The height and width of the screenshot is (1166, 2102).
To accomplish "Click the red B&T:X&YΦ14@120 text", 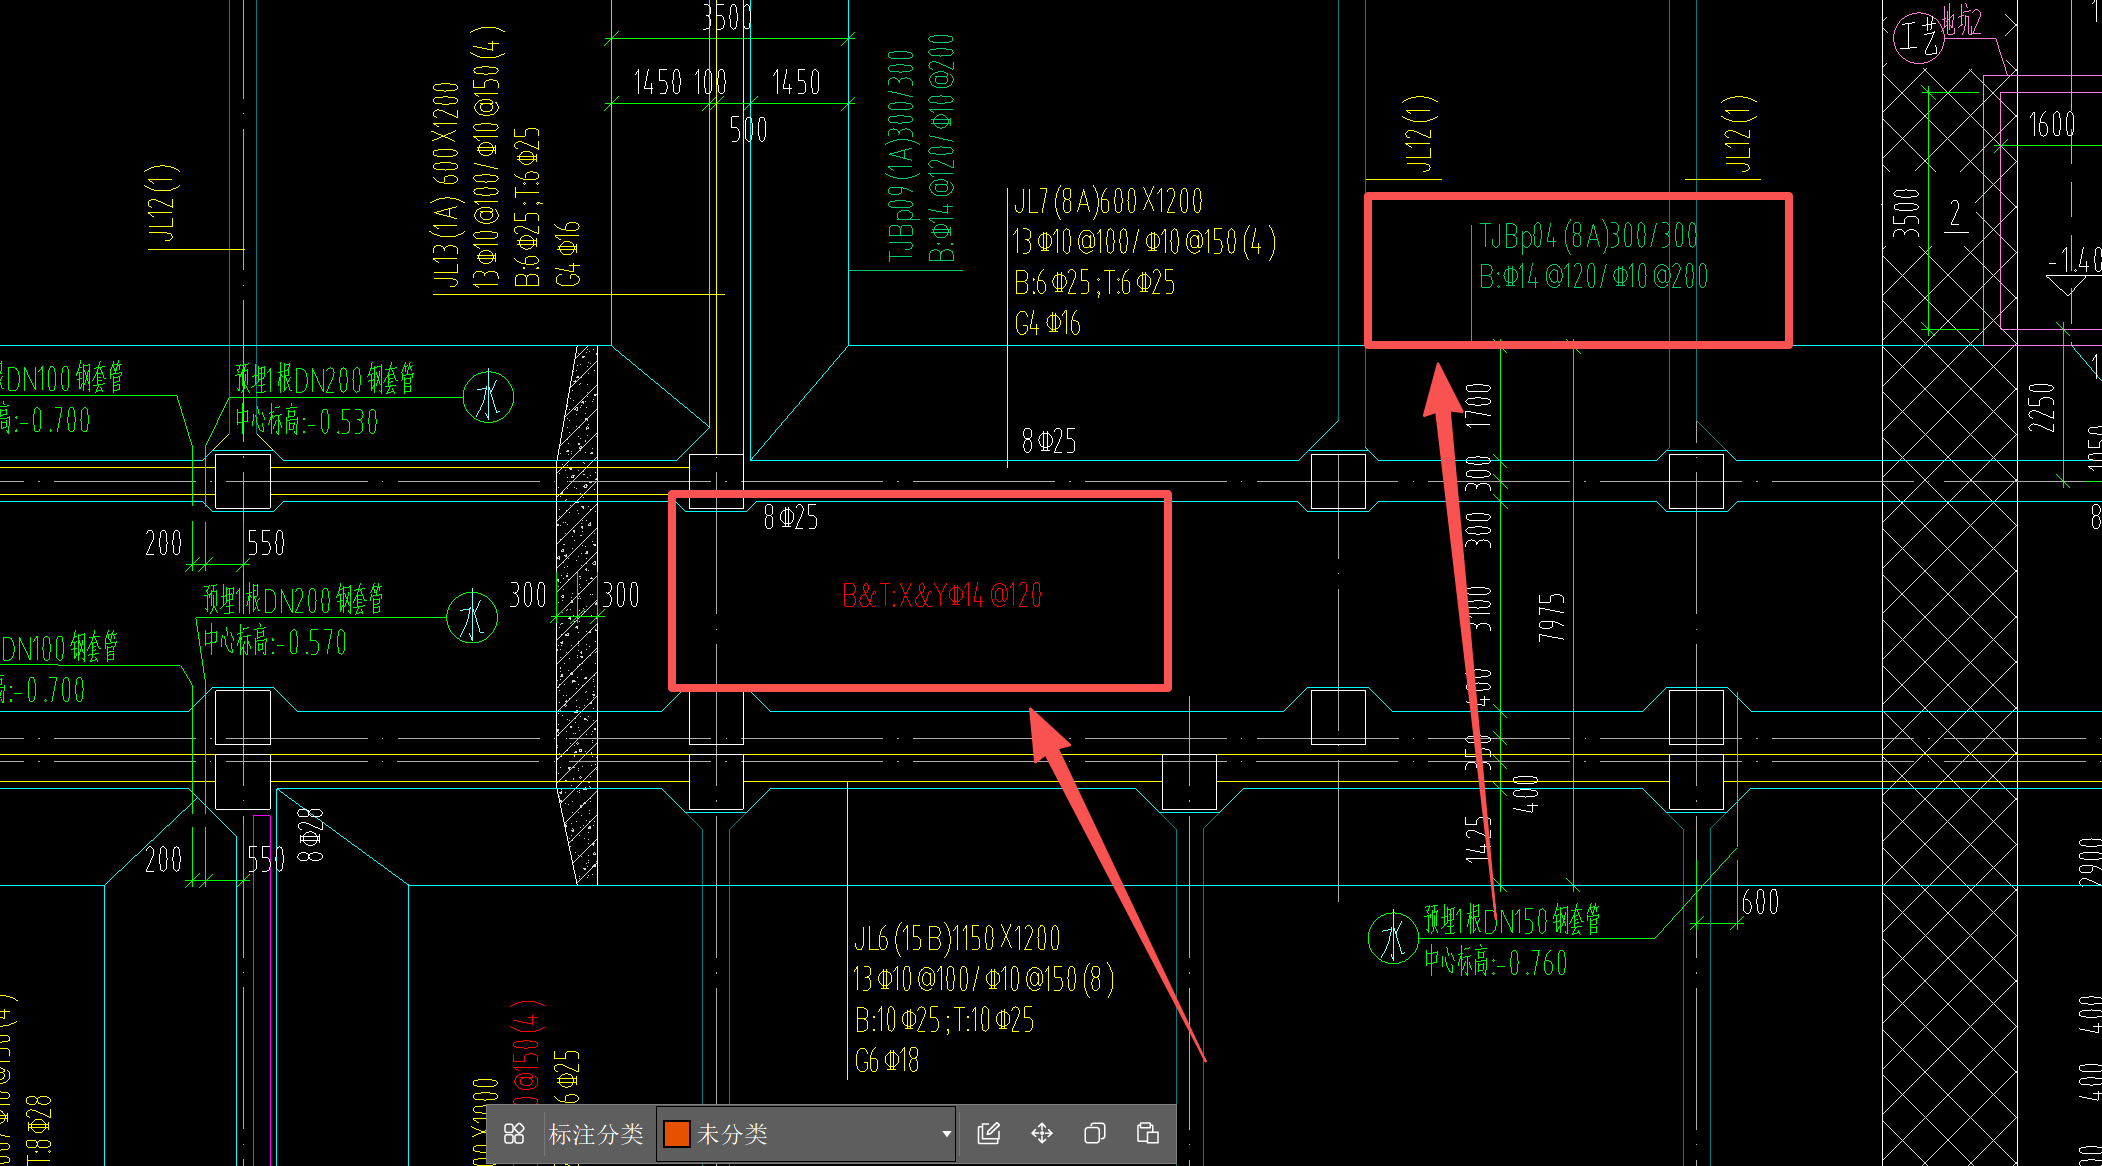I will point(941,597).
